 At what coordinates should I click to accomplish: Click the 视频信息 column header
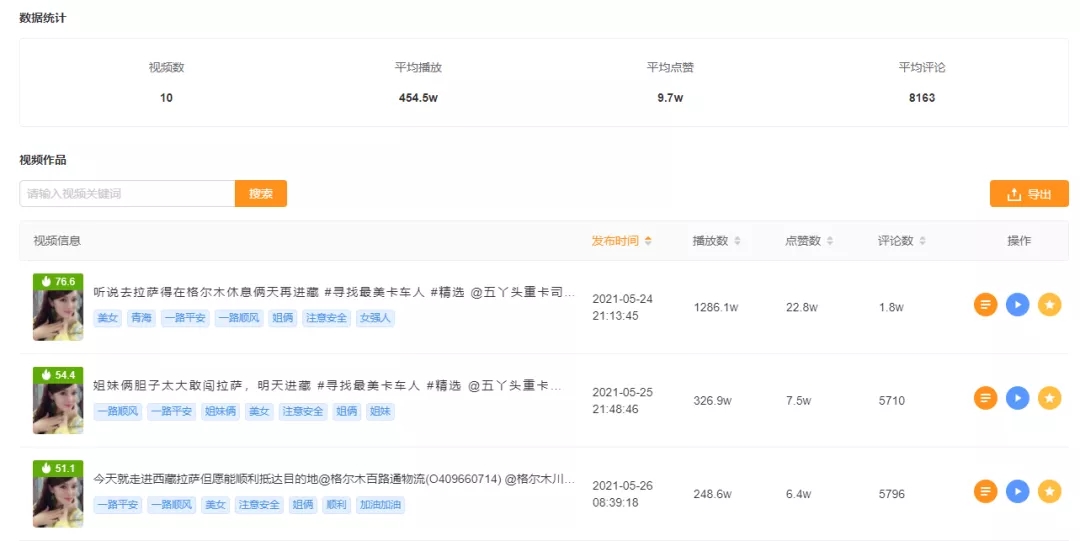[57, 241]
